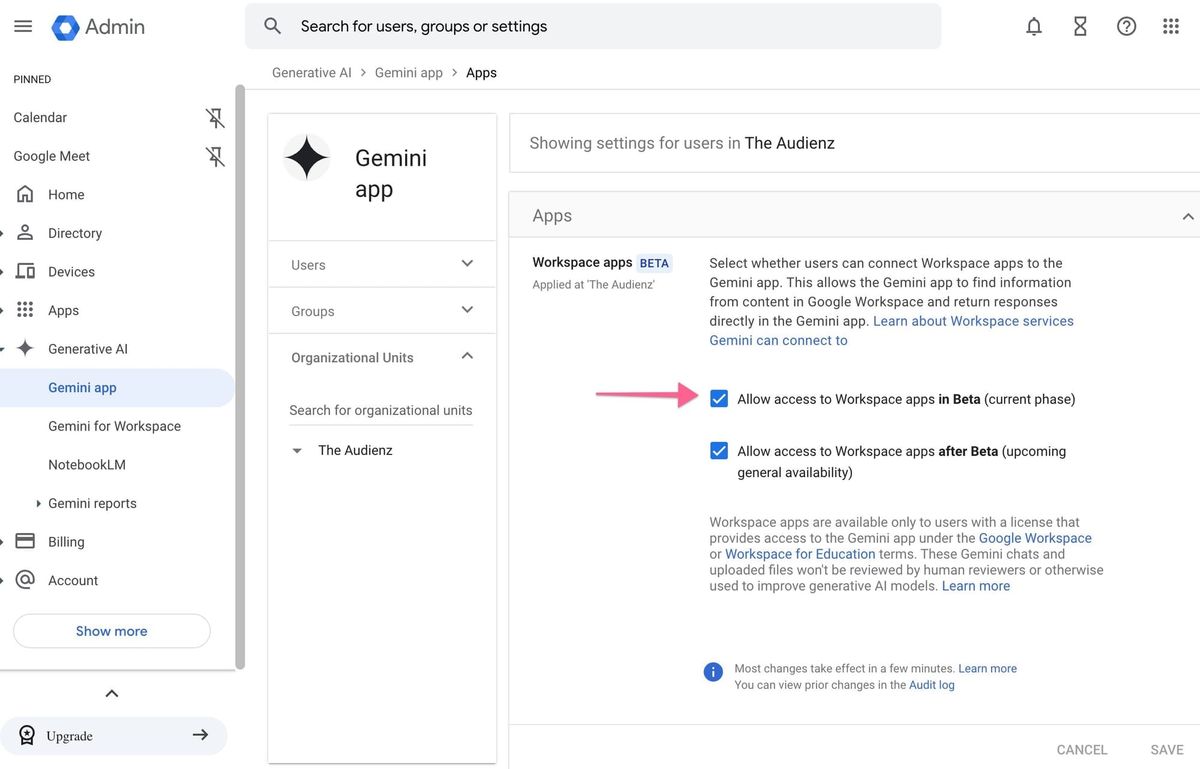Open the Google apps grid launcher
Image resolution: width=1200 pixels, height=769 pixels.
pyautogui.click(x=1171, y=25)
